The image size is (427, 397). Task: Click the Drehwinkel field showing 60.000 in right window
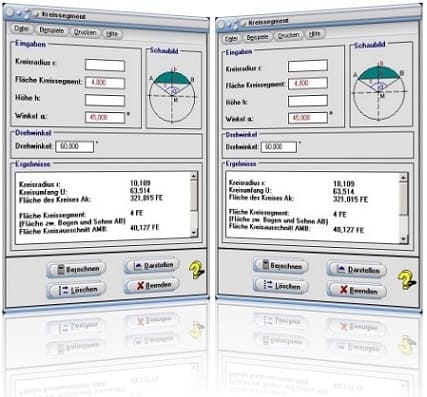pos(279,147)
